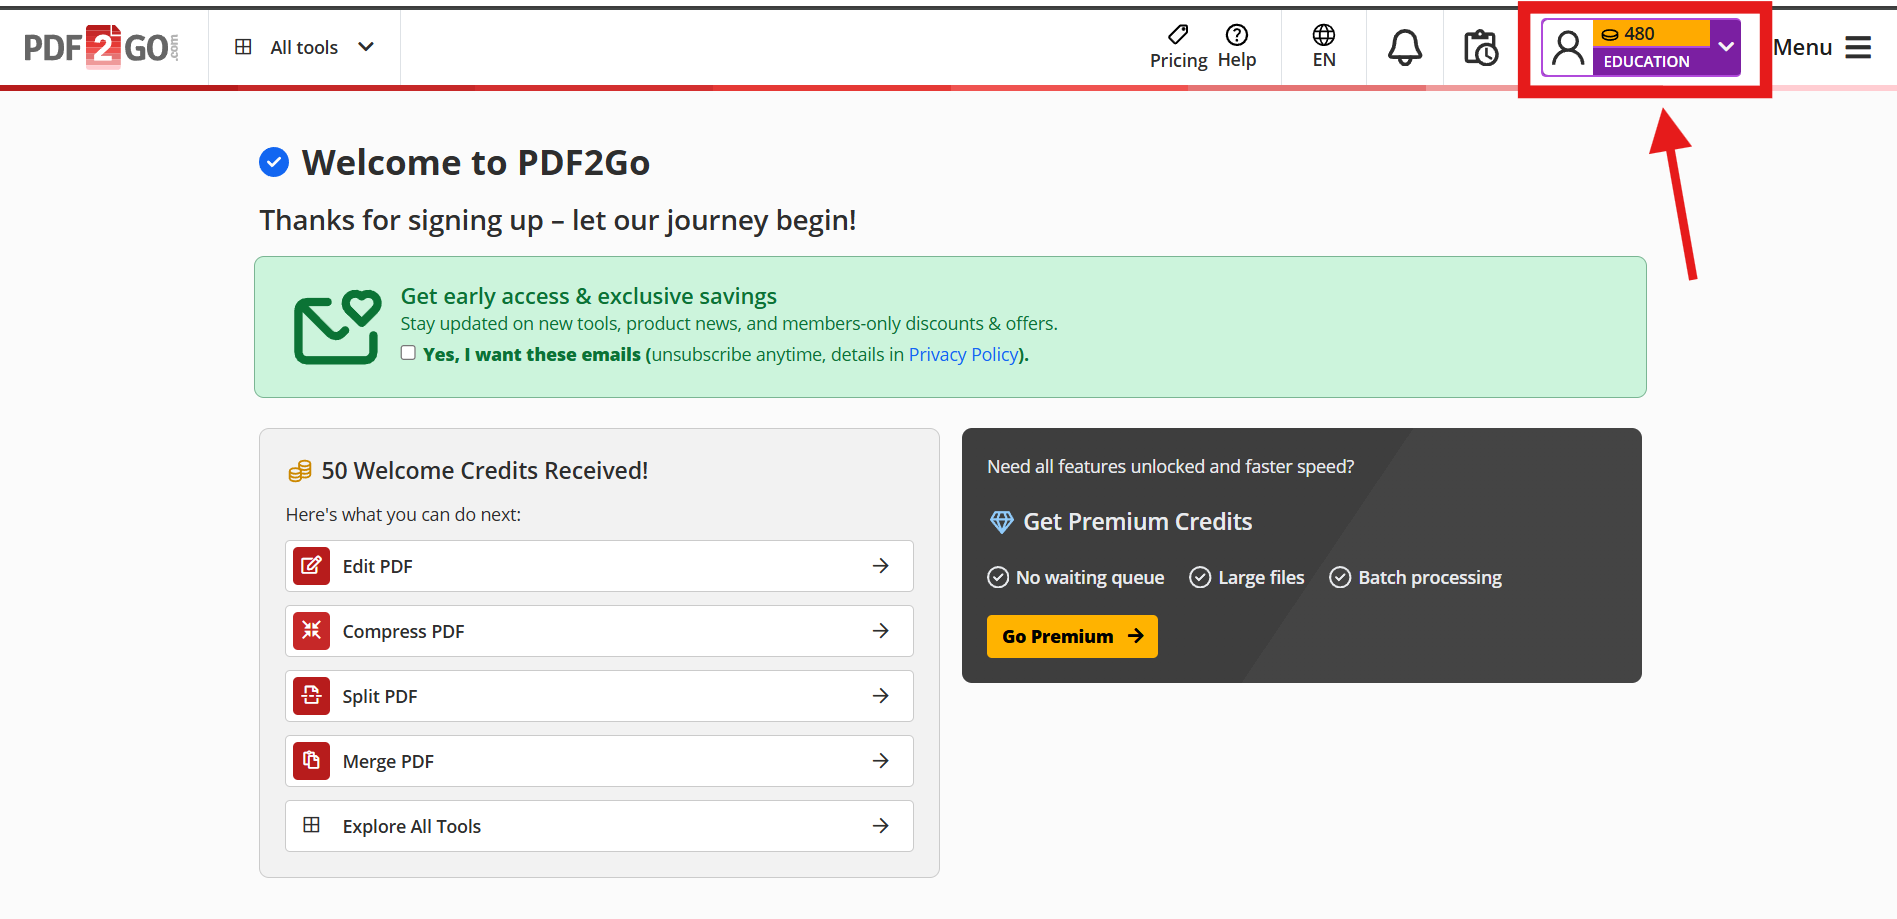Click the PDF2Go logo
This screenshot has width=1897, height=919.
(x=101, y=47)
